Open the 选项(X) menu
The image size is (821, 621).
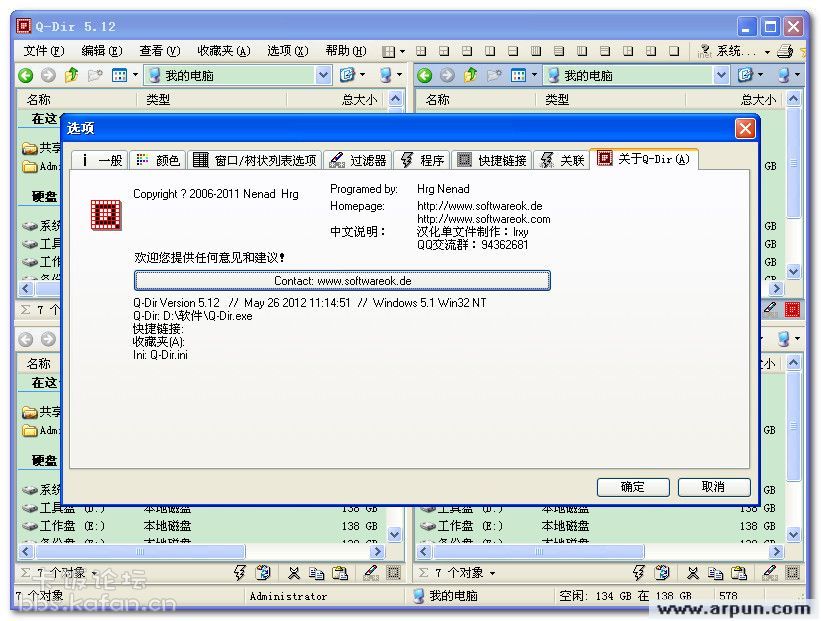pyautogui.click(x=287, y=51)
